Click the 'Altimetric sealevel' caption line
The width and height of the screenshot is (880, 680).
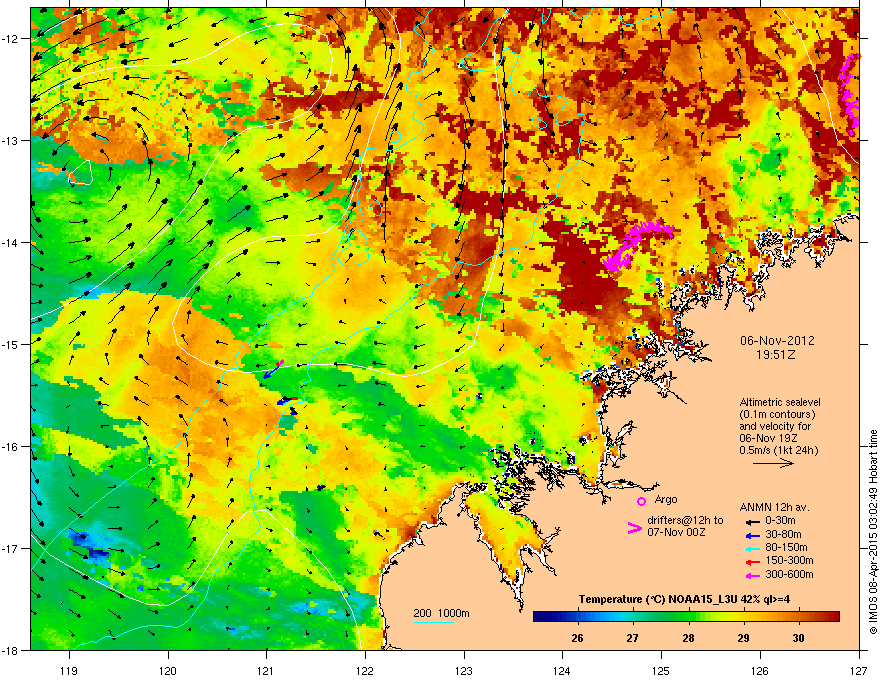pos(780,402)
